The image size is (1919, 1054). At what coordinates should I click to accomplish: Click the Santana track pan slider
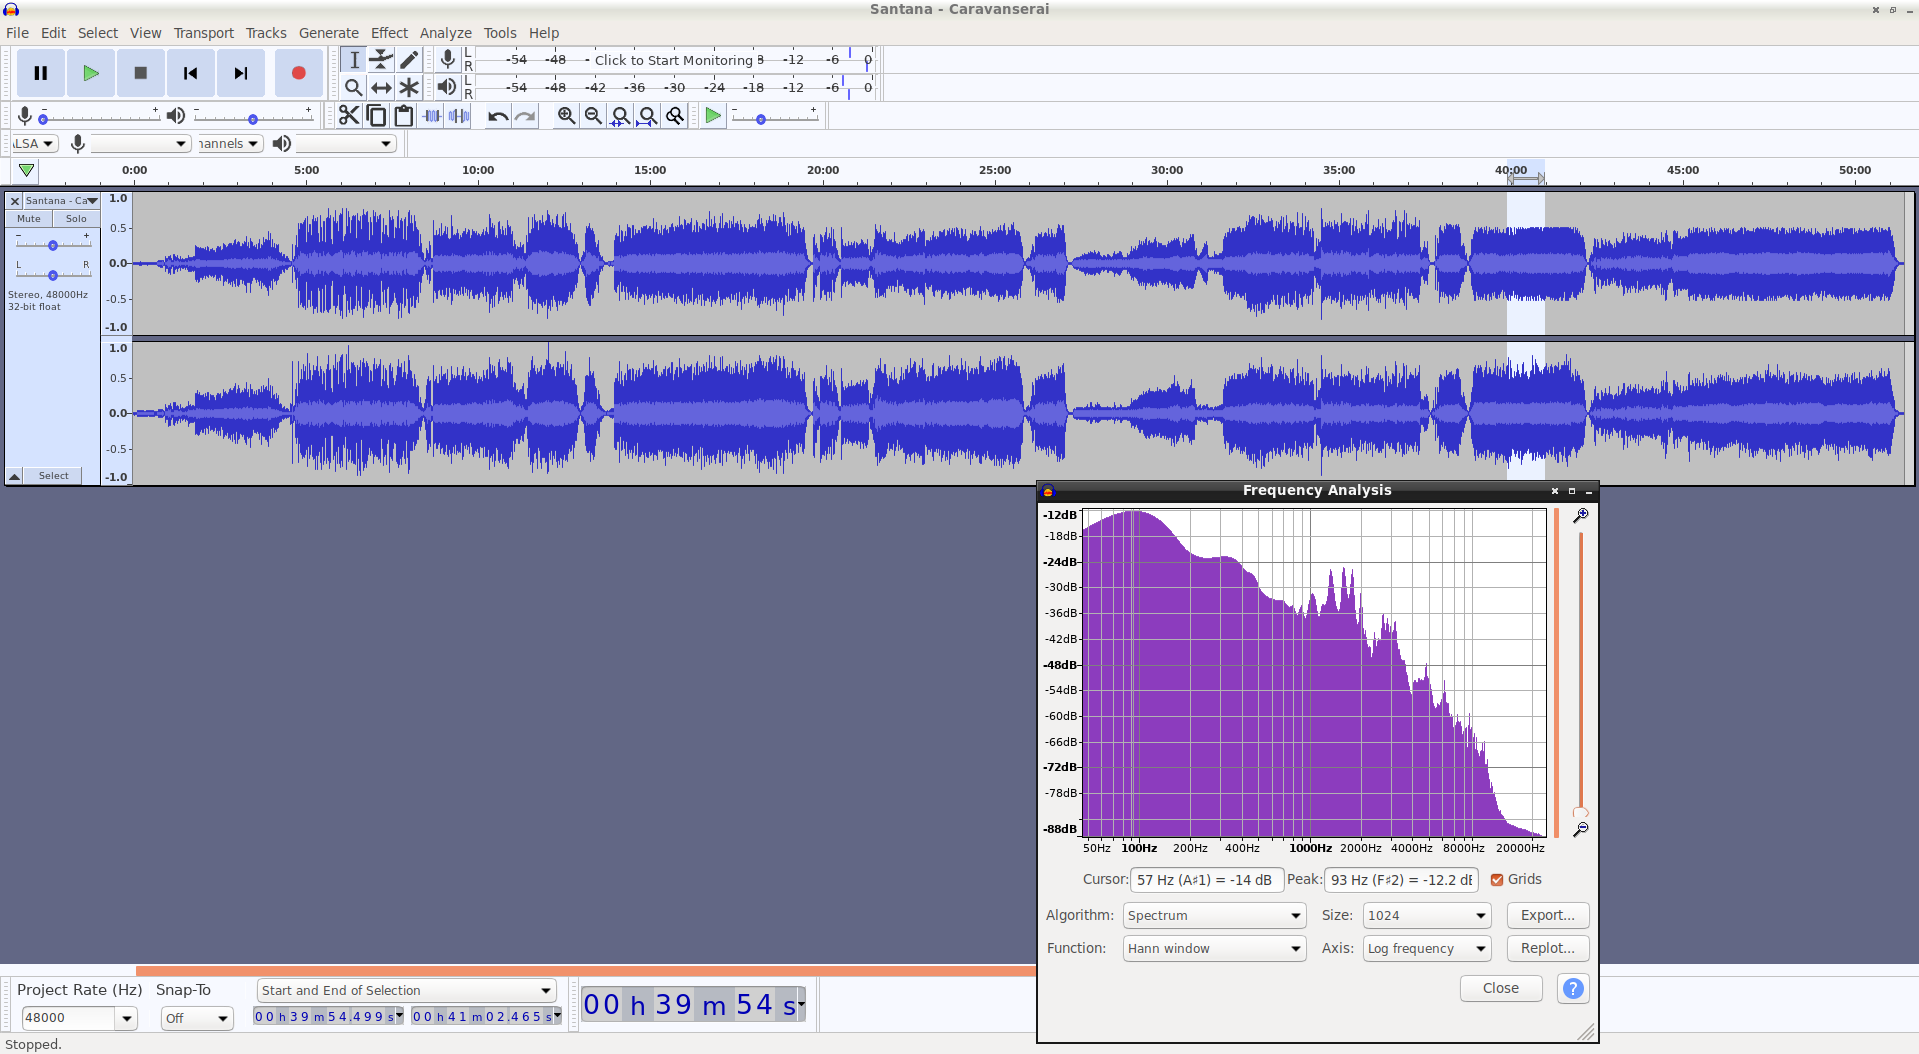pos(53,274)
